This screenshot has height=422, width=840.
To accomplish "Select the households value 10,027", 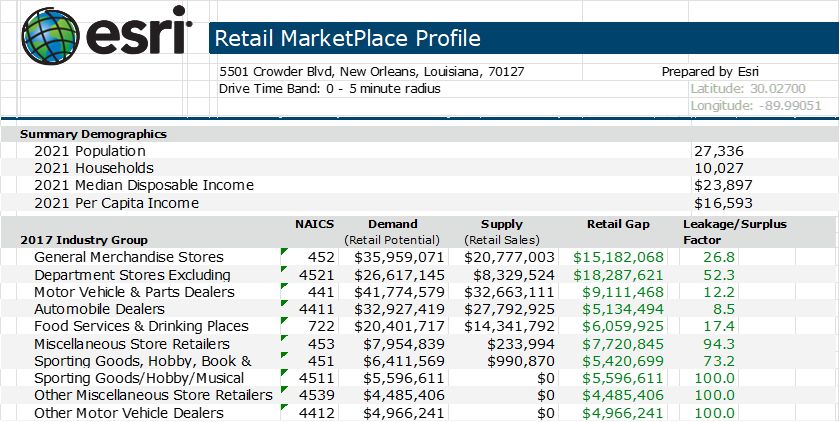I will (x=719, y=168).
